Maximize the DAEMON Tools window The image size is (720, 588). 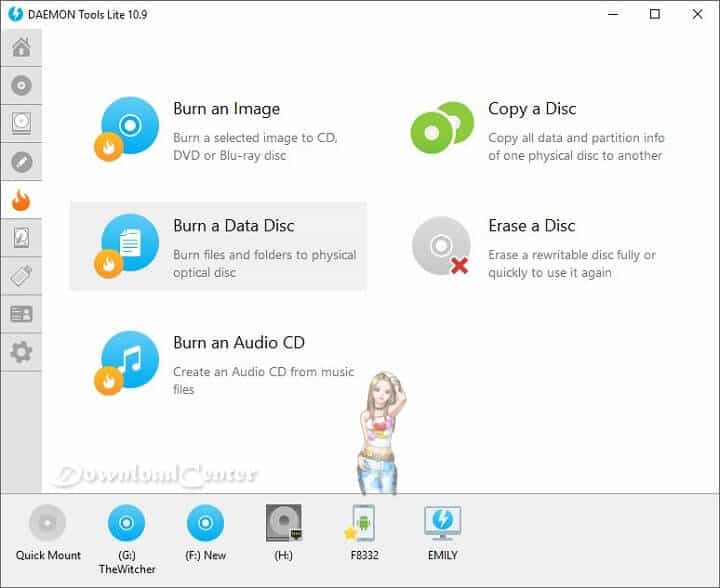(655, 14)
